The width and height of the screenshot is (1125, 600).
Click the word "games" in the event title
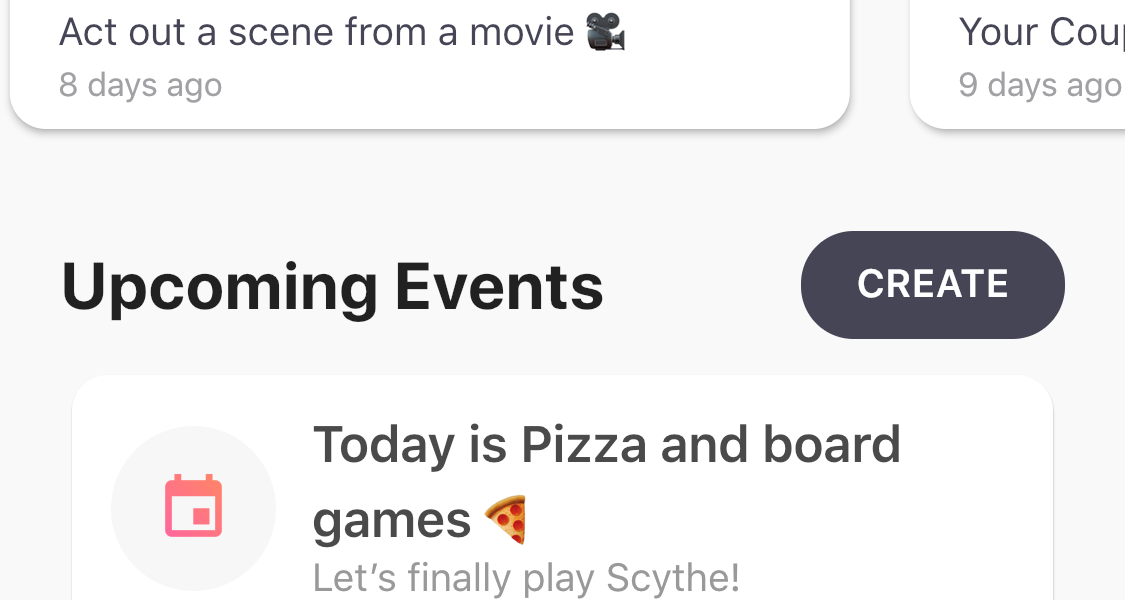click(x=391, y=521)
